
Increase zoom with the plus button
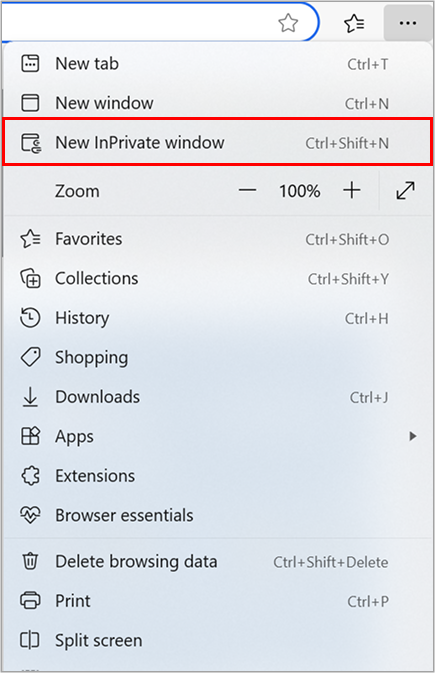[x=352, y=190]
